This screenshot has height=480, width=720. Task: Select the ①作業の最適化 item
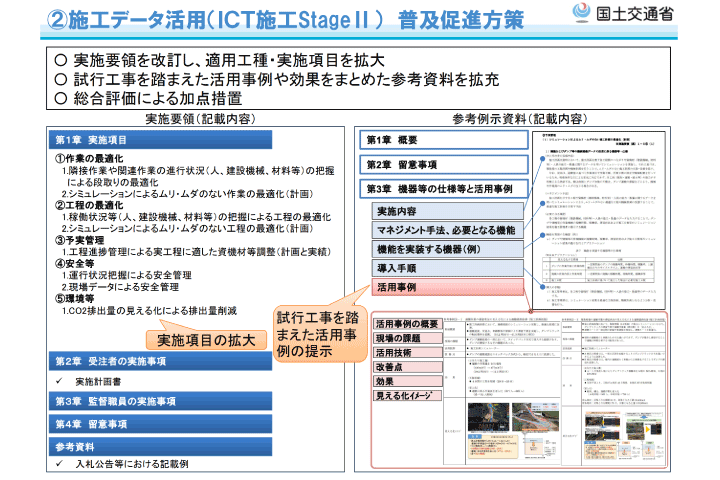pyautogui.click(x=89, y=158)
